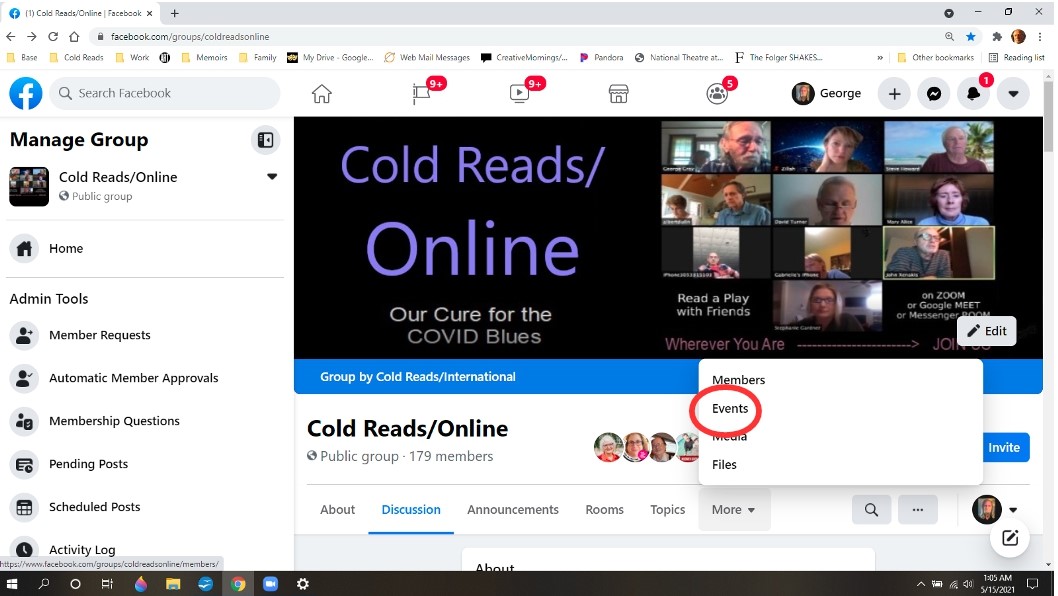Open Member Requests in Admin Tools
The height and width of the screenshot is (596, 1058).
point(100,335)
